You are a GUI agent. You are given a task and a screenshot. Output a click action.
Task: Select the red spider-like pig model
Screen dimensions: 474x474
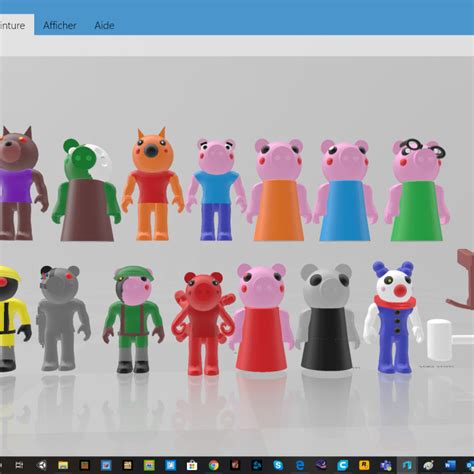pos(203,323)
